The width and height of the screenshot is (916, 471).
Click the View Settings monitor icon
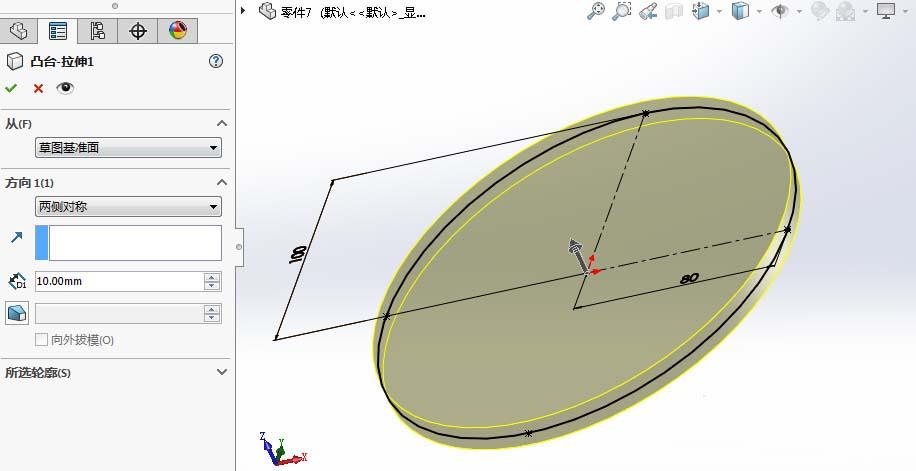click(886, 11)
